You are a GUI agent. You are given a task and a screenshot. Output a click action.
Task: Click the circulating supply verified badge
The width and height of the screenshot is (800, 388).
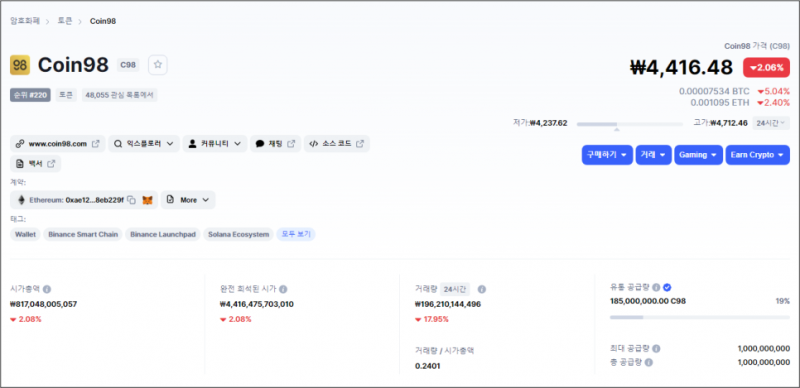[x=667, y=287]
